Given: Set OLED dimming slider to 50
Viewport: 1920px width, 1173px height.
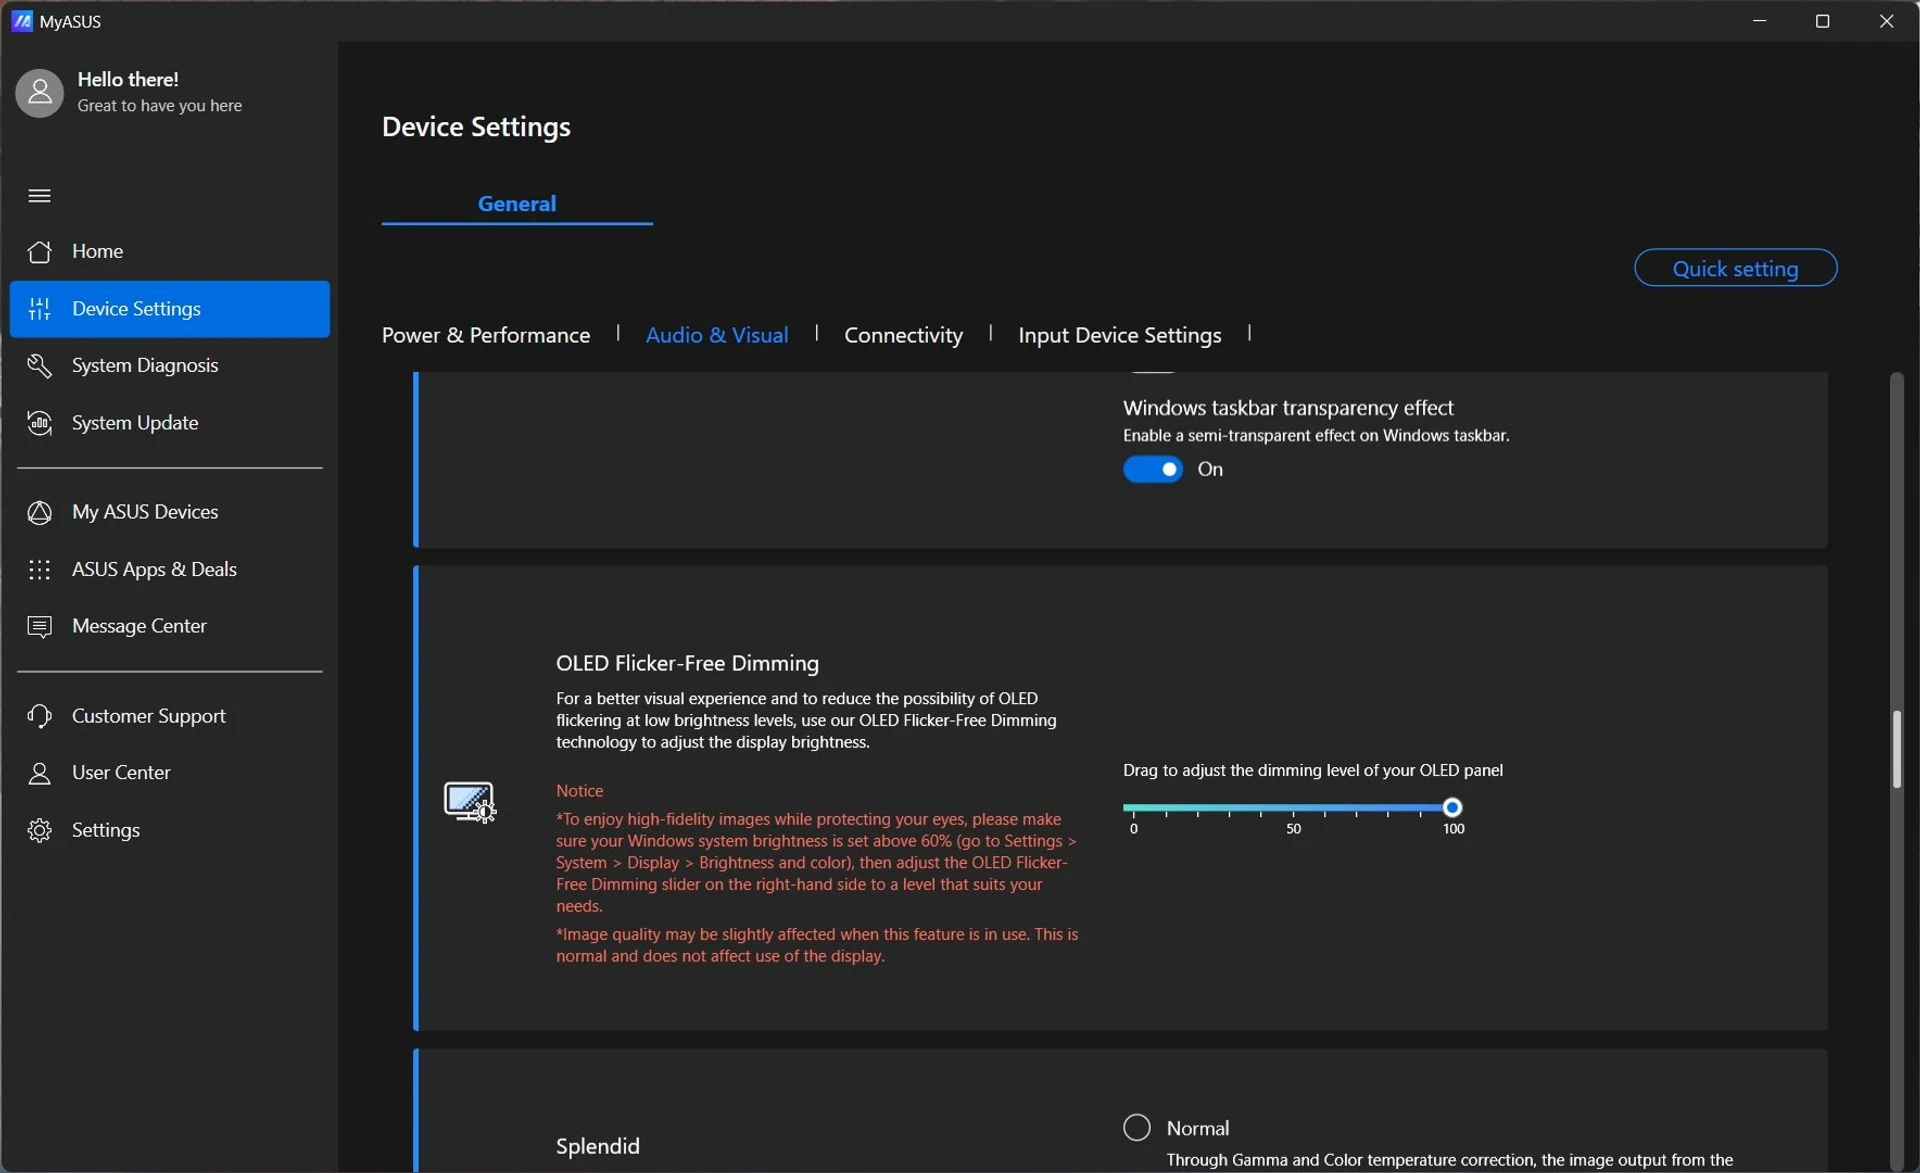Looking at the screenshot, I should (1293, 808).
